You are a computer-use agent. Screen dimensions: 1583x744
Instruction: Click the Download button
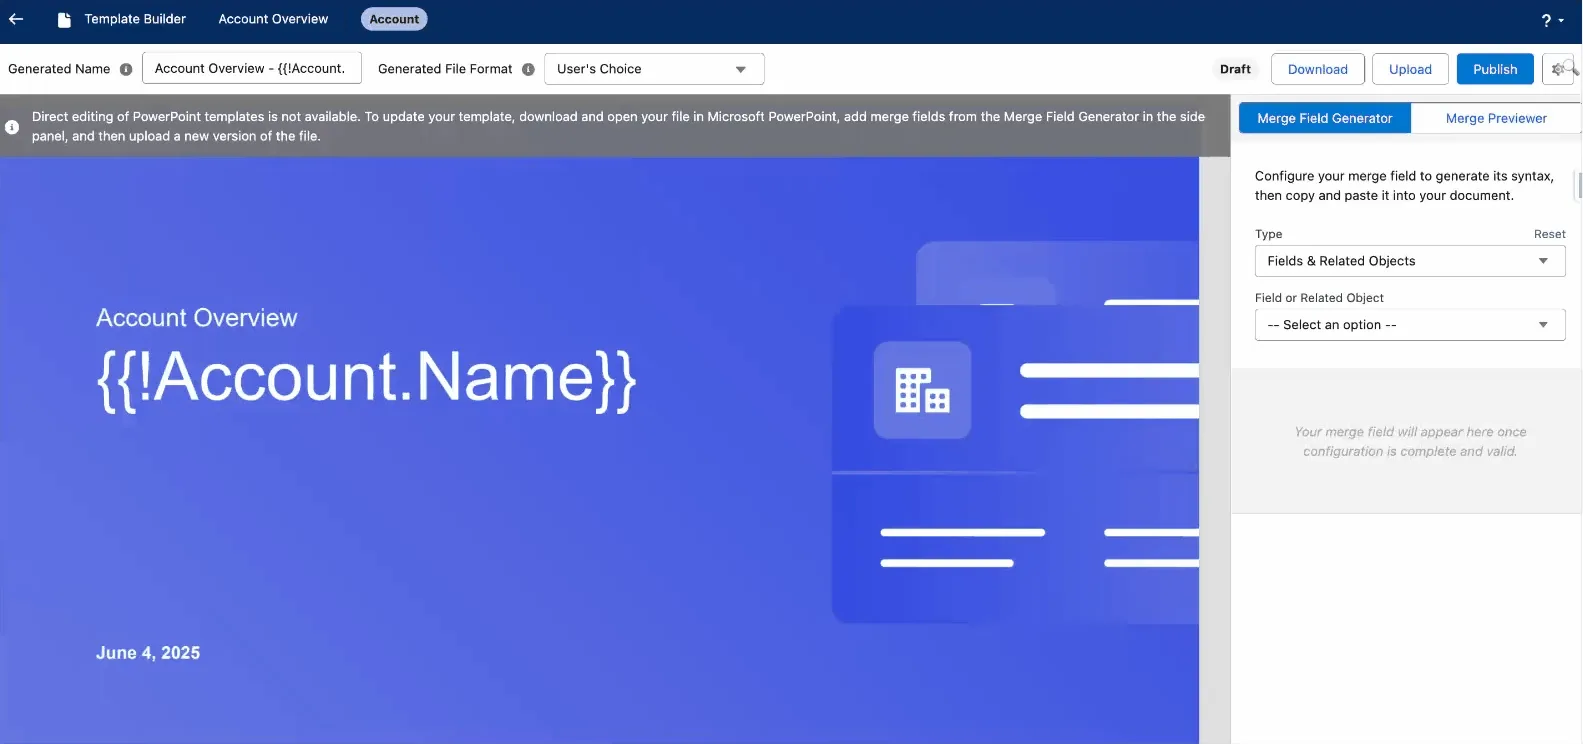click(x=1318, y=69)
